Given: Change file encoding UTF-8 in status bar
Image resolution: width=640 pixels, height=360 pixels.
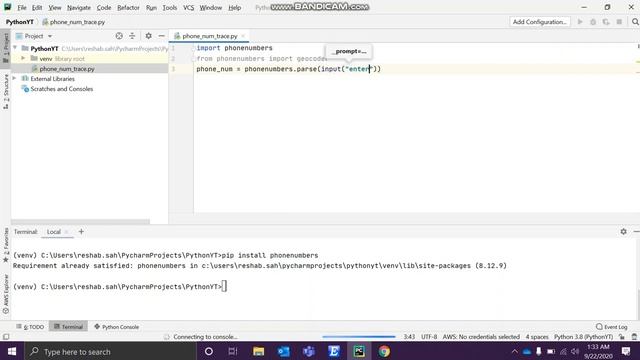Looking at the screenshot, I should [429, 337].
